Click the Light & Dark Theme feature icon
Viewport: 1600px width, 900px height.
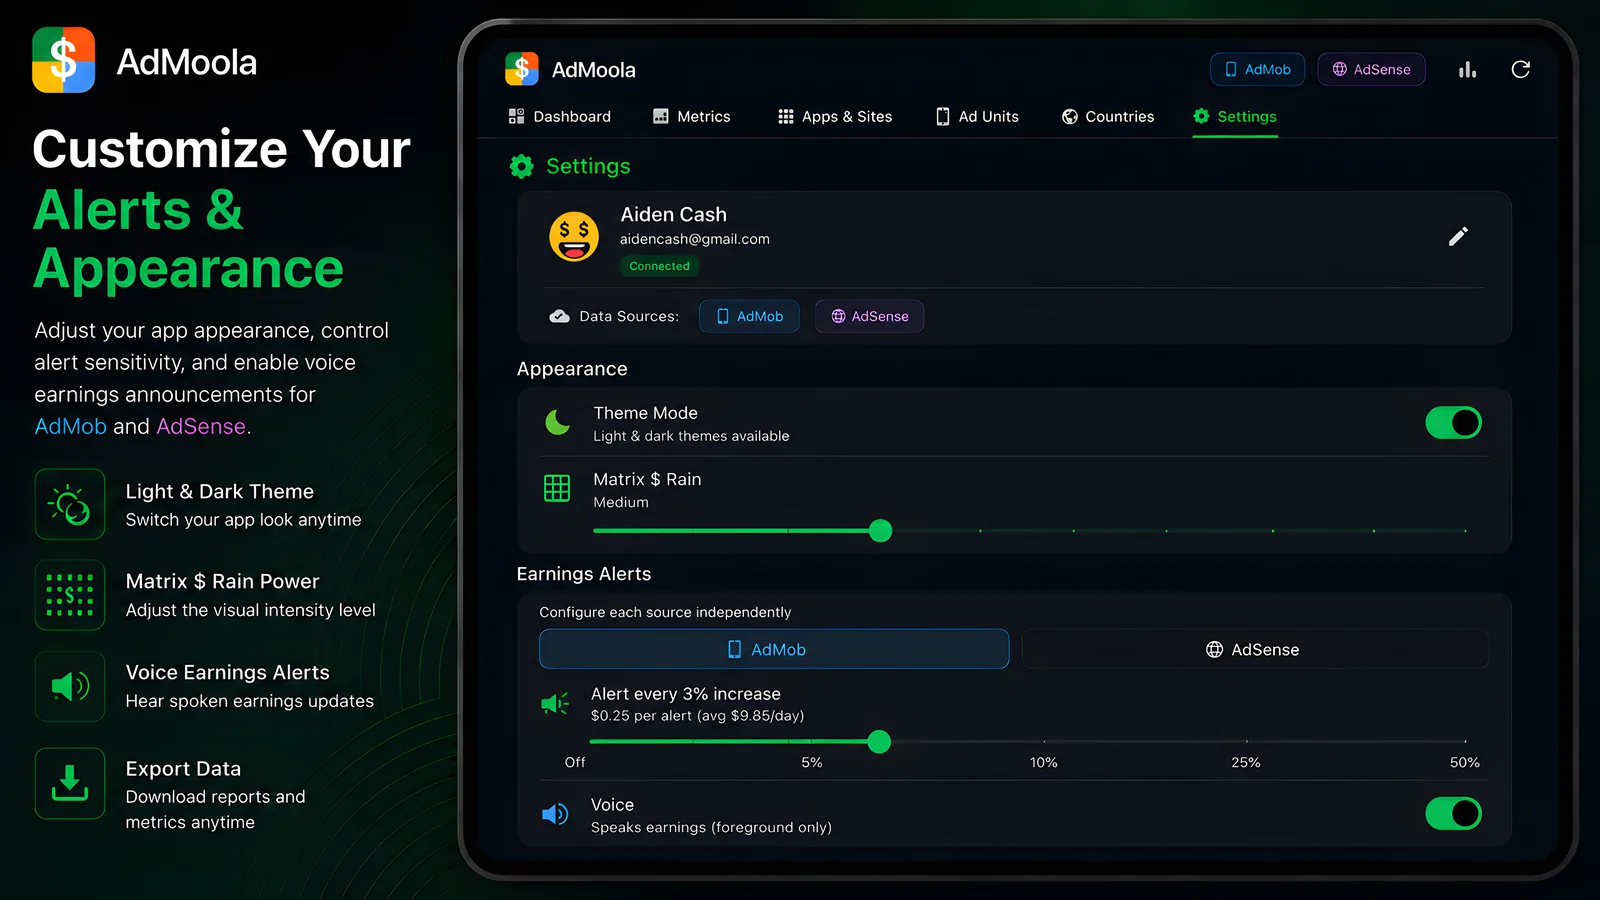(70, 504)
